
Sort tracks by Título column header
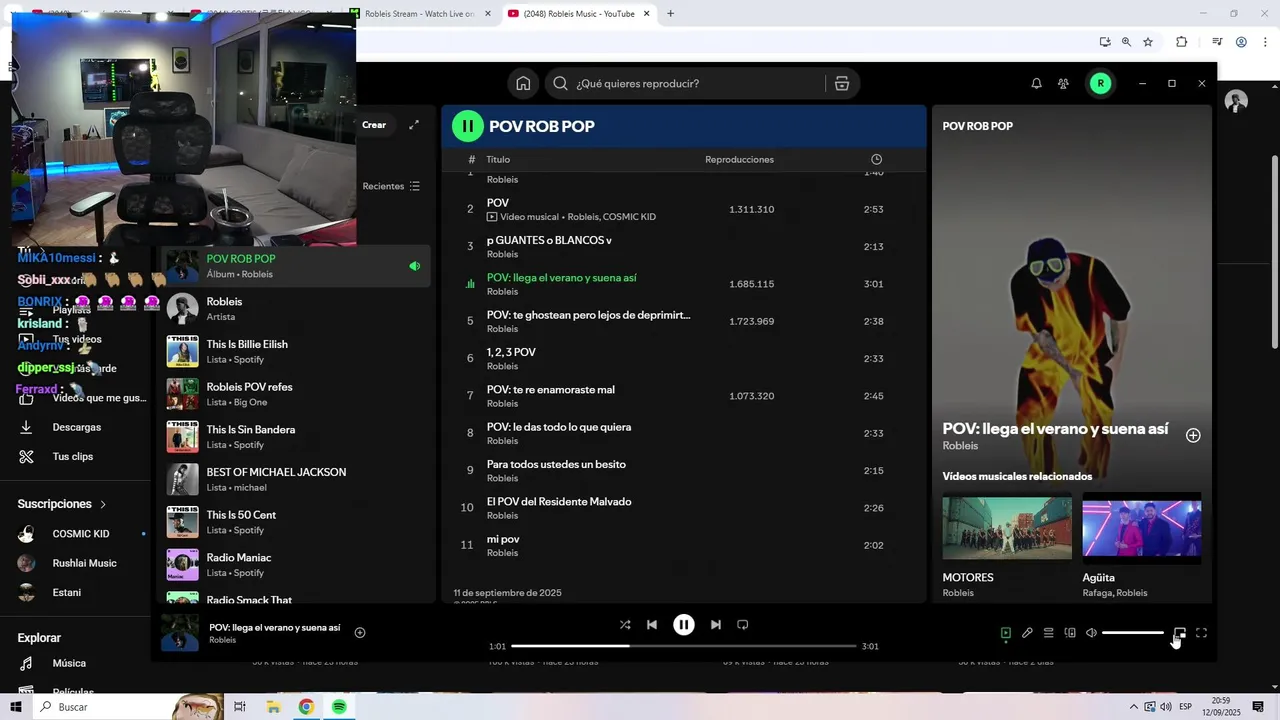[498, 160]
